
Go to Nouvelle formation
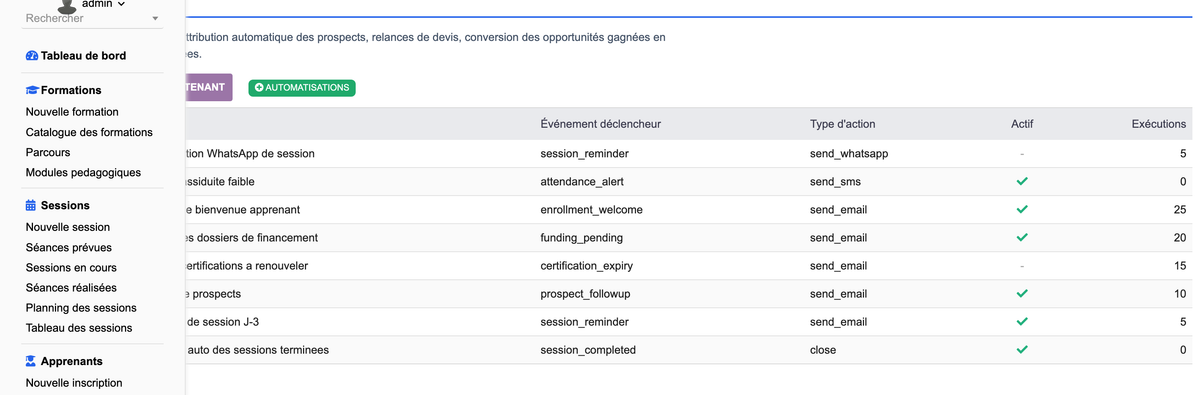click(x=72, y=112)
